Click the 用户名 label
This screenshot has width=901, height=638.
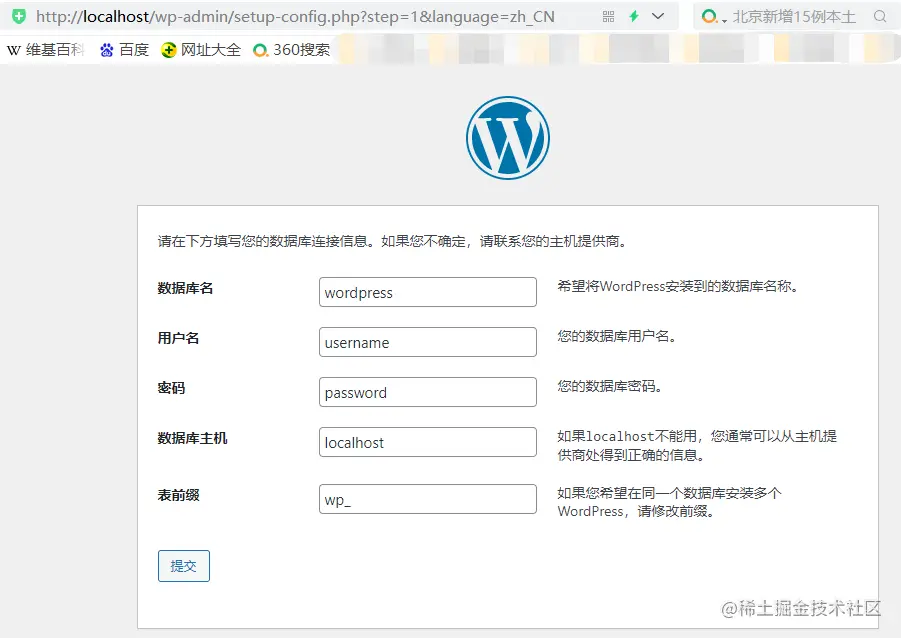[178, 338]
